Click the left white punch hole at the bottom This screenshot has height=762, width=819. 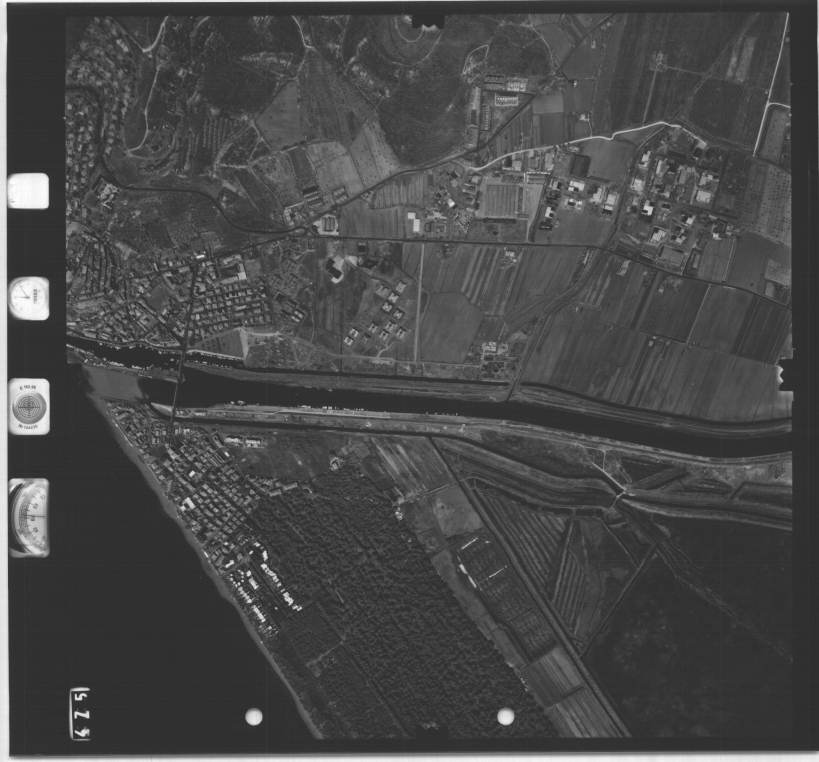pyautogui.click(x=254, y=717)
